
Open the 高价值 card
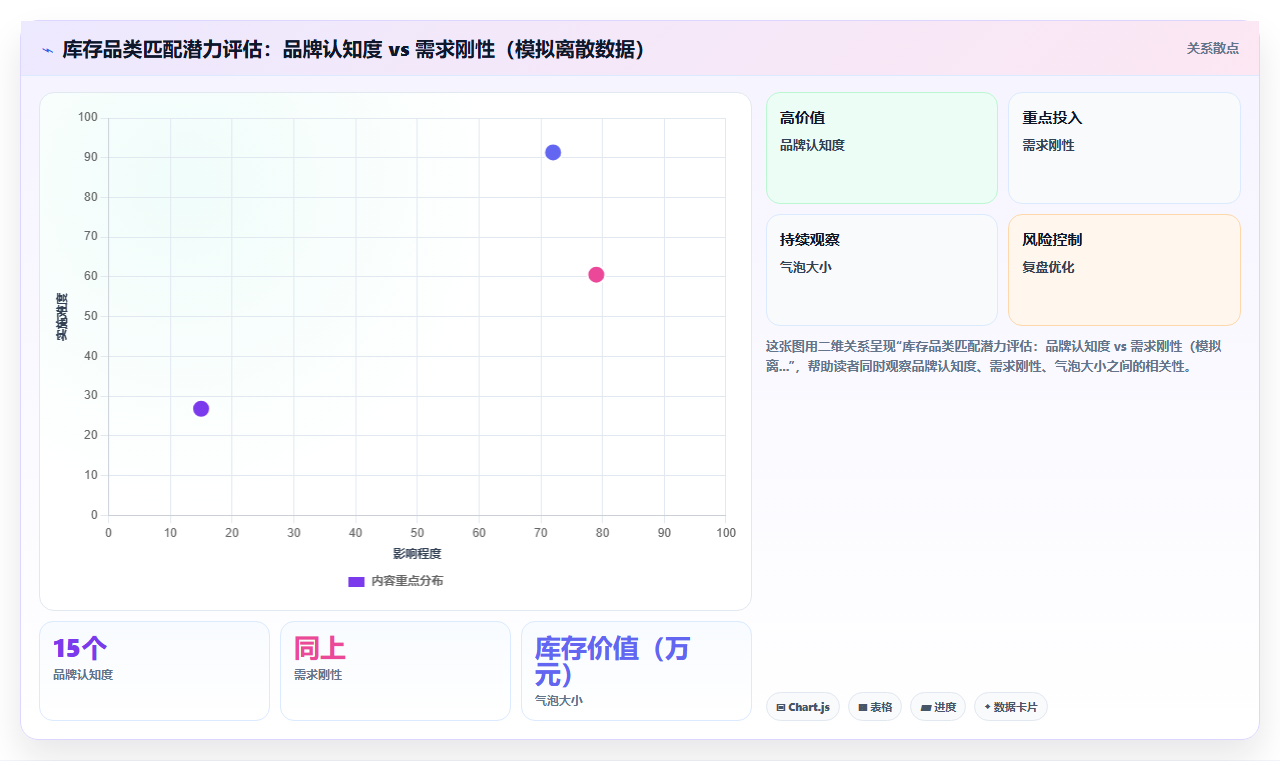[x=882, y=148]
